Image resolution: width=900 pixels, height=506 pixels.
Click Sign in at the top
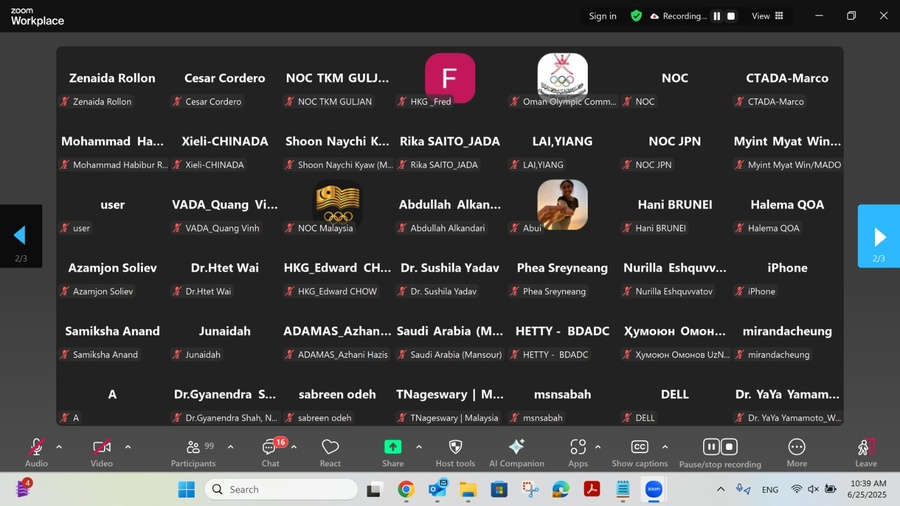click(602, 16)
